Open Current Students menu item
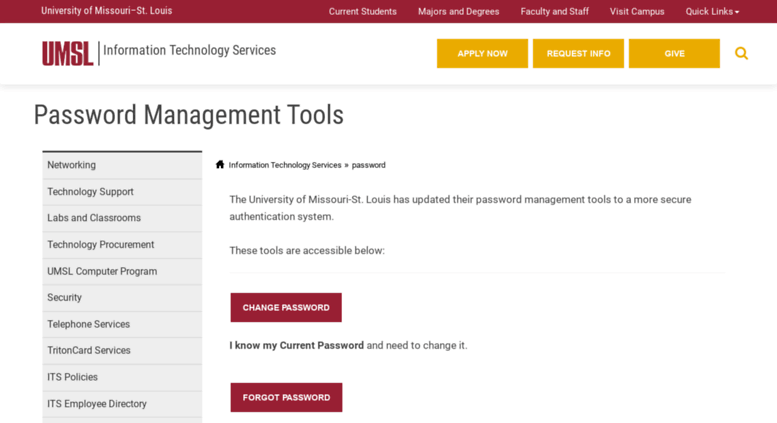Viewport: 777px width, 423px height. click(x=363, y=11)
